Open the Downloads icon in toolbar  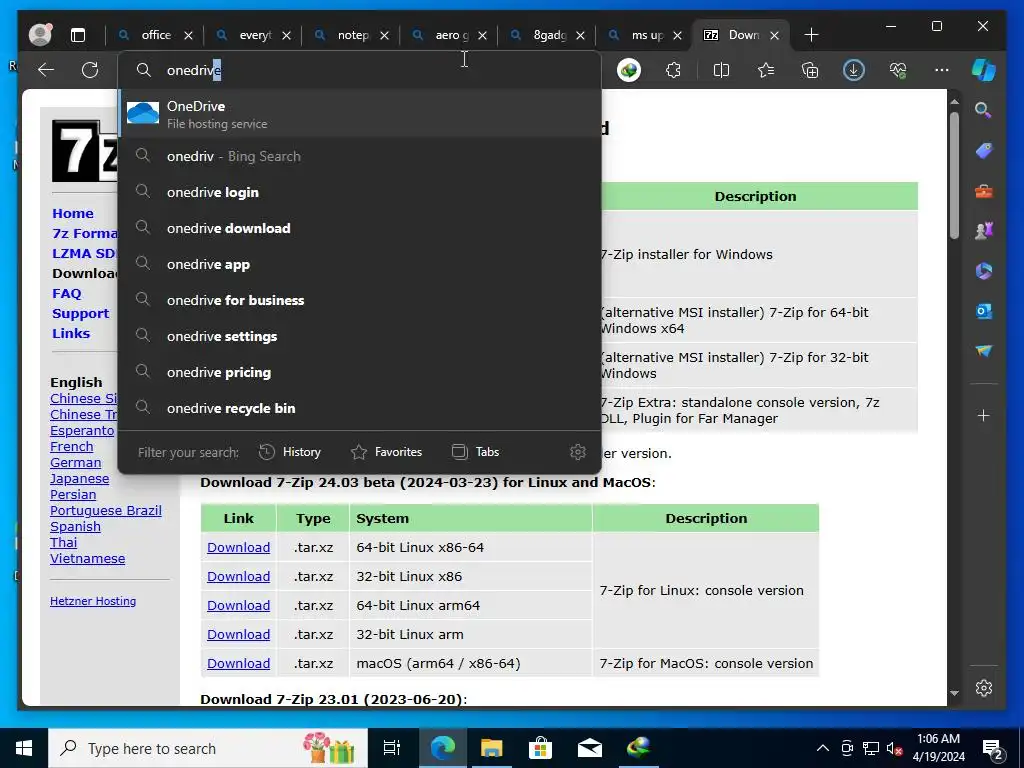point(854,70)
